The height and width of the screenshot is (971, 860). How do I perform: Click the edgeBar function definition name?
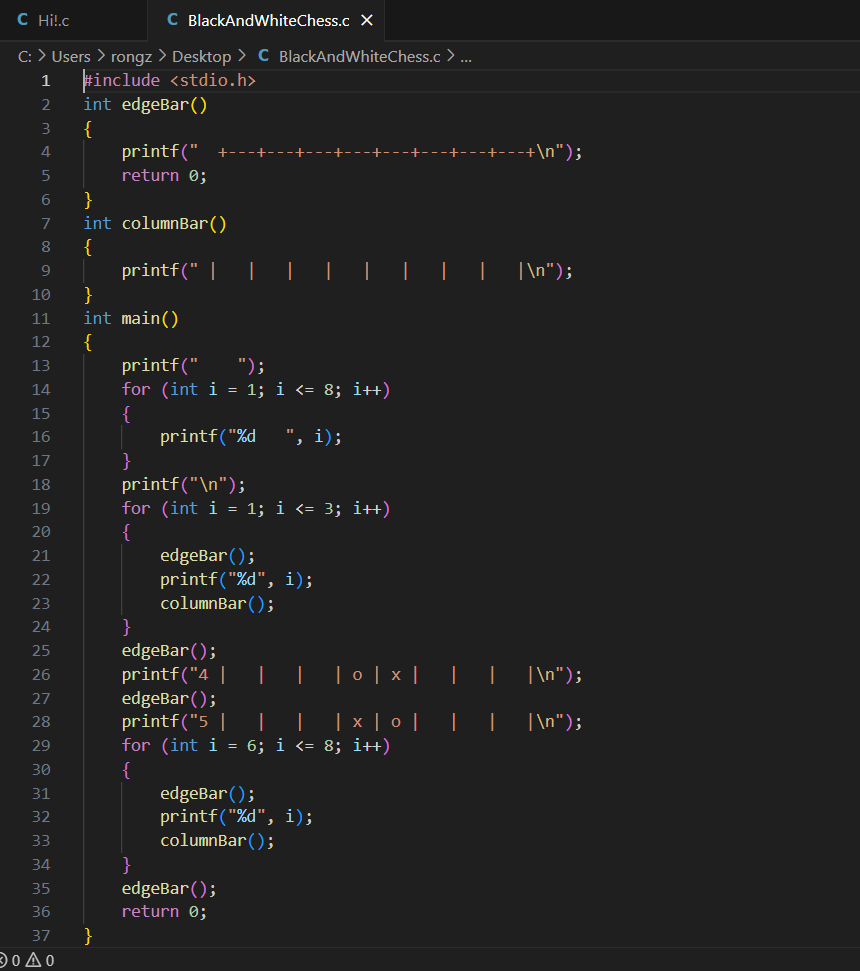pyautogui.click(x=154, y=104)
